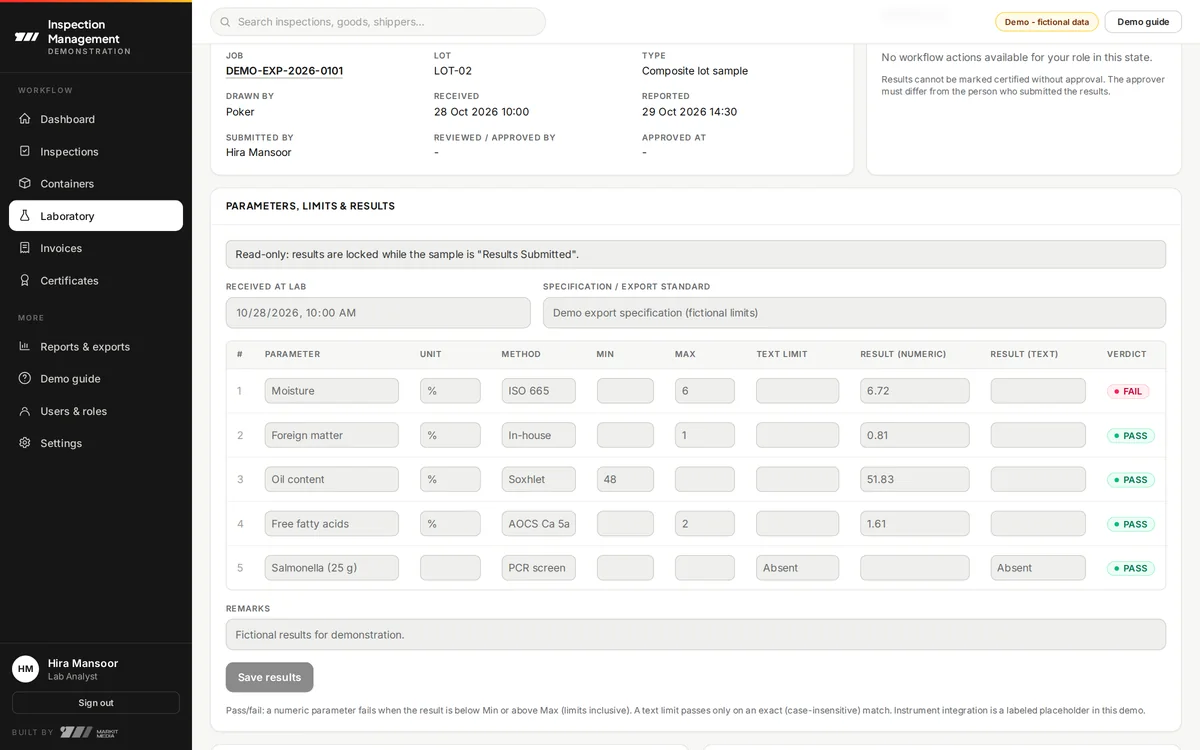
Task: Click the Remarks text field
Action: click(x=696, y=634)
